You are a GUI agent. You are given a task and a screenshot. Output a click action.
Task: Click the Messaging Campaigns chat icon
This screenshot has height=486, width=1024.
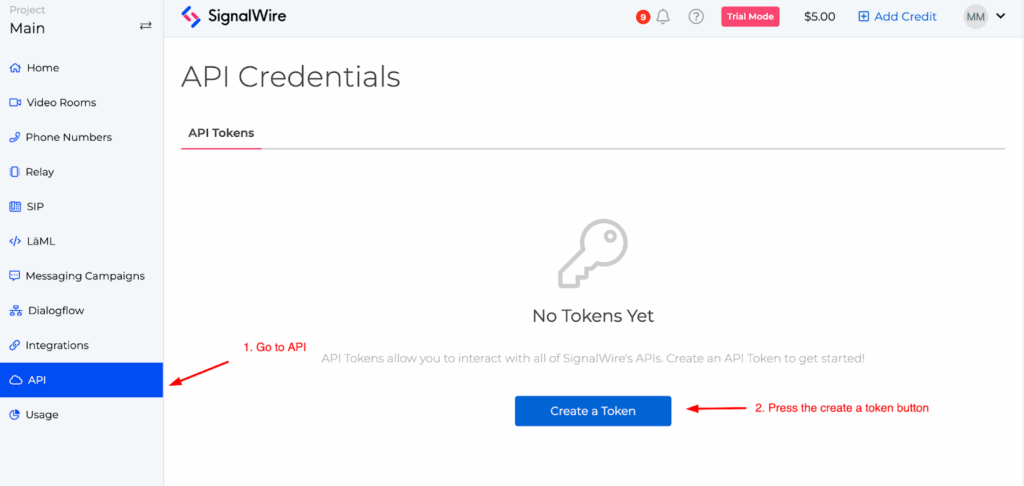click(15, 276)
